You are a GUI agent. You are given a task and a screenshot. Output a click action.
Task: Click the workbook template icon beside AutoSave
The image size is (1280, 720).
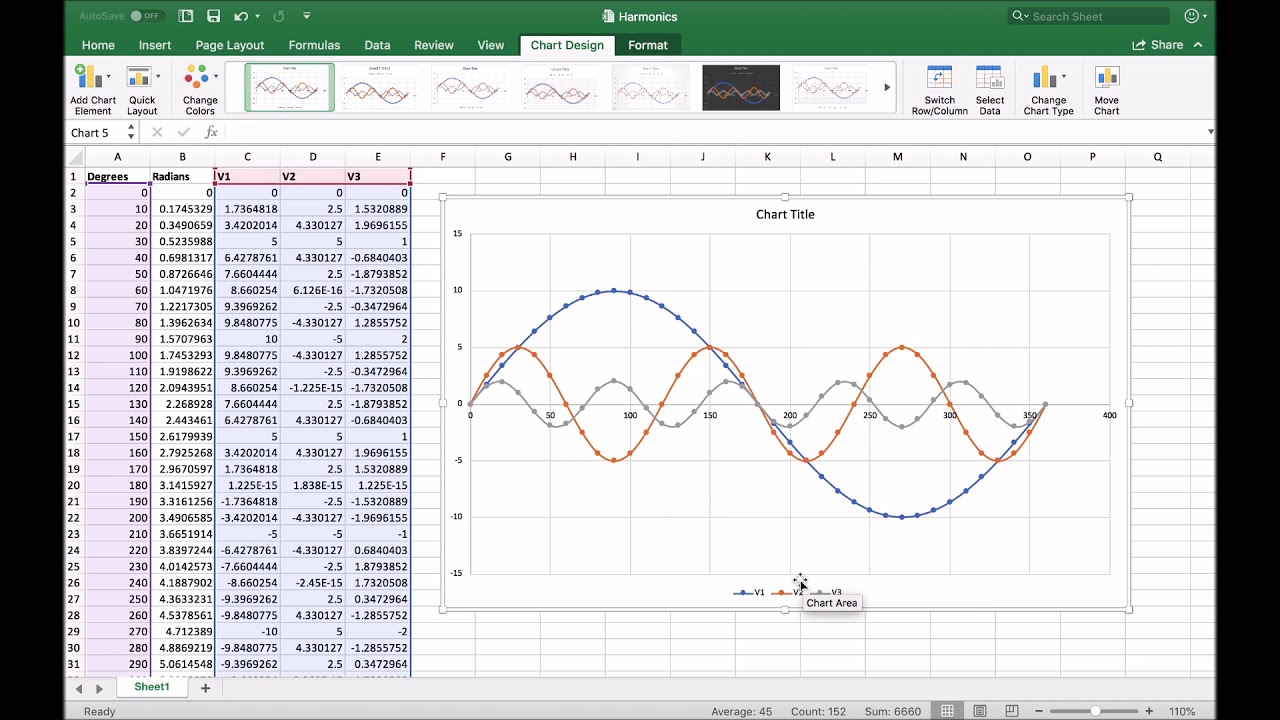[186, 16]
